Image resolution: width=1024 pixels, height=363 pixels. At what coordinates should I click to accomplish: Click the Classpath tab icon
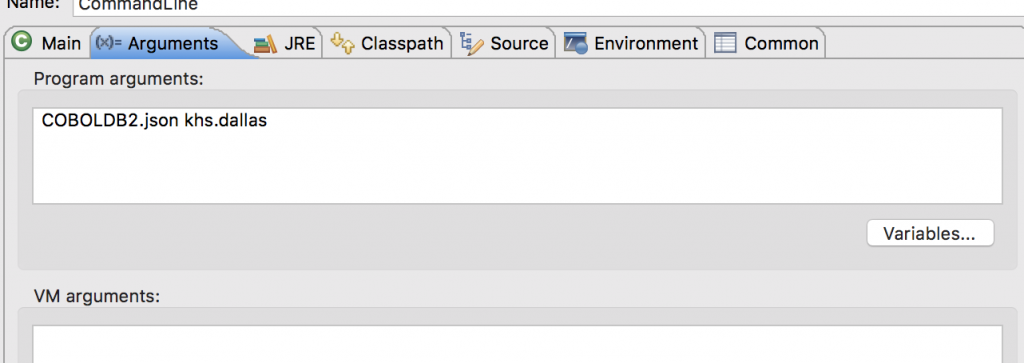(x=342, y=43)
